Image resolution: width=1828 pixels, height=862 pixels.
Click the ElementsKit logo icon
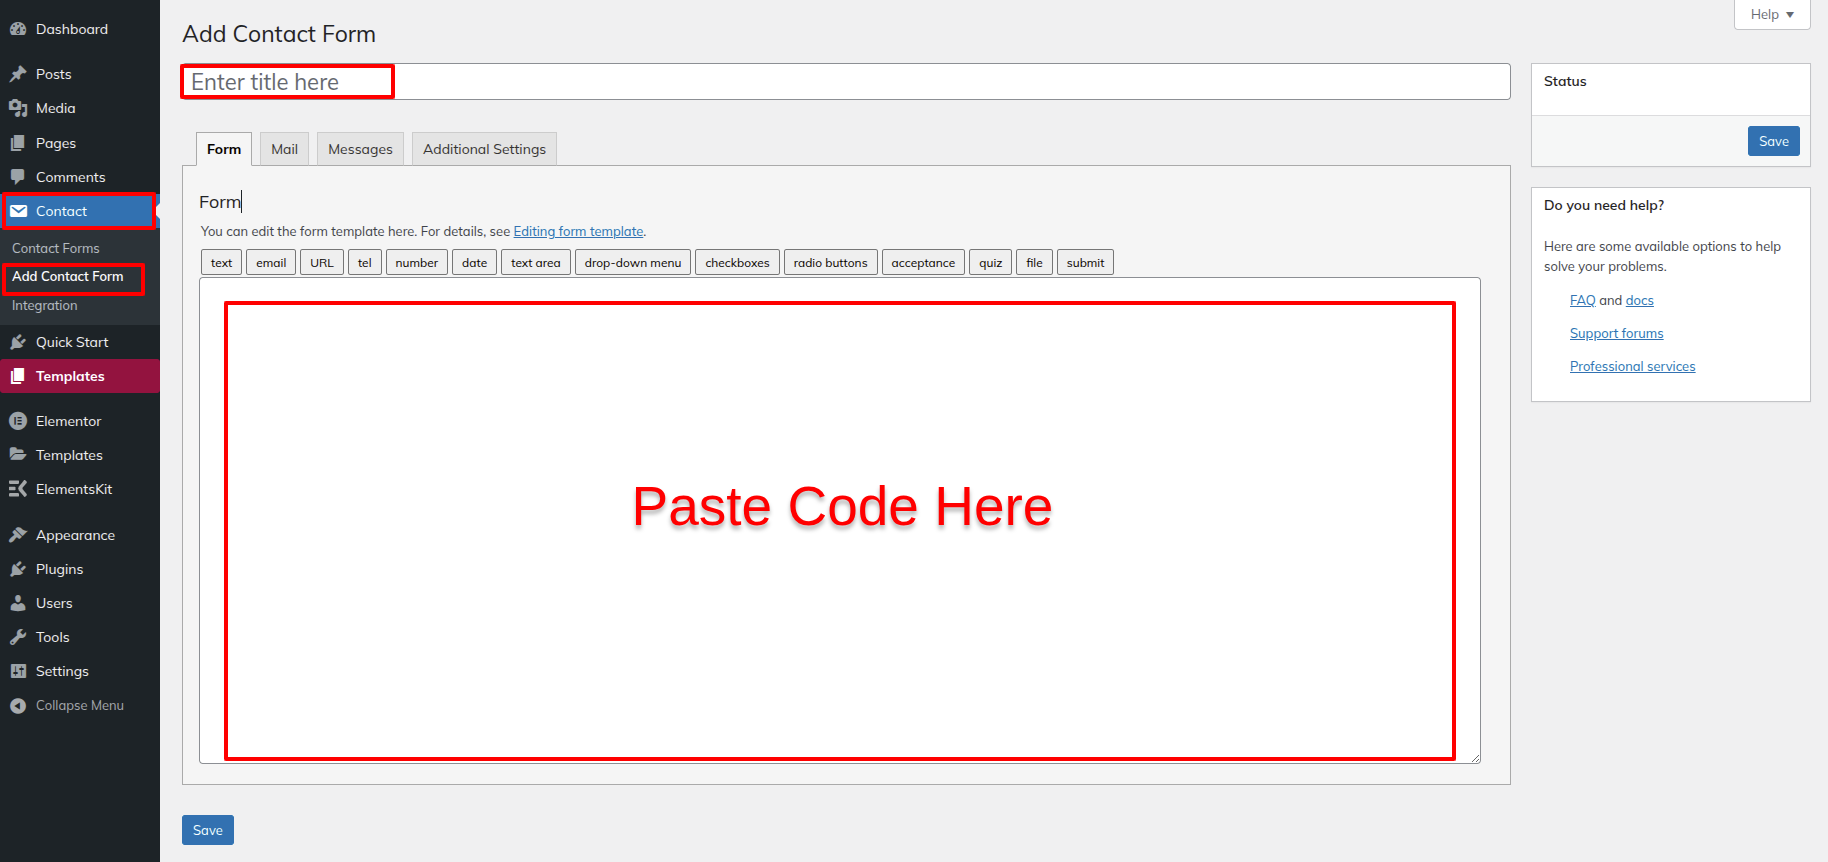[x=18, y=489]
